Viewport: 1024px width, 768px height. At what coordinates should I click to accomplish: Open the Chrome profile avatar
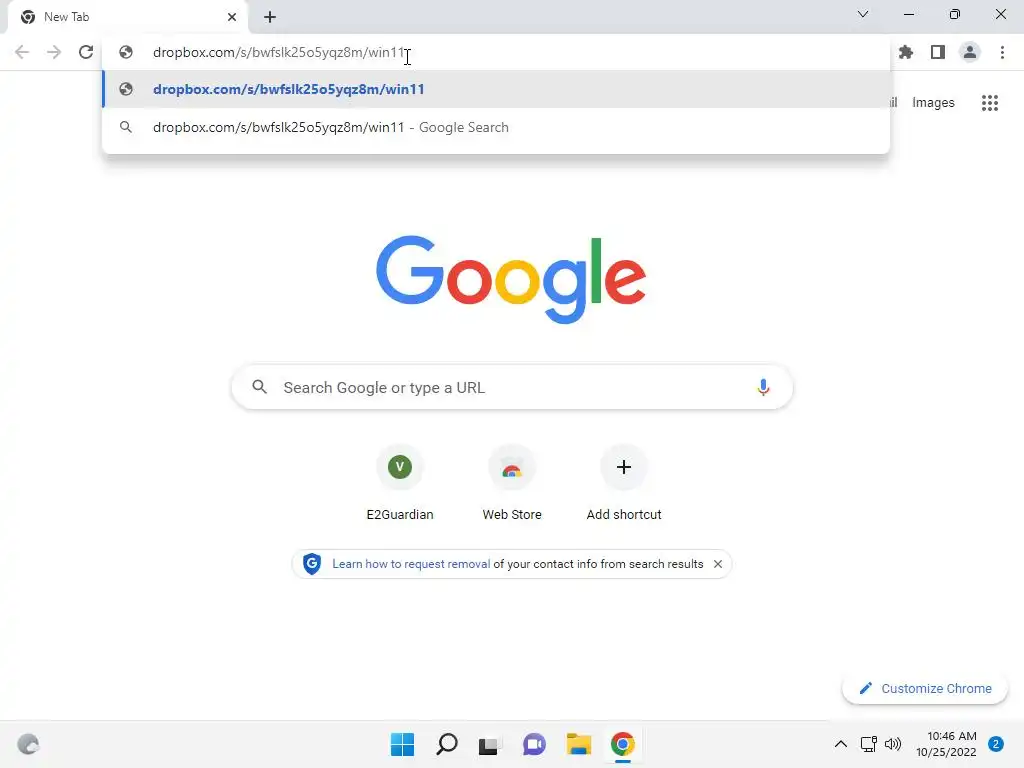[x=970, y=52]
